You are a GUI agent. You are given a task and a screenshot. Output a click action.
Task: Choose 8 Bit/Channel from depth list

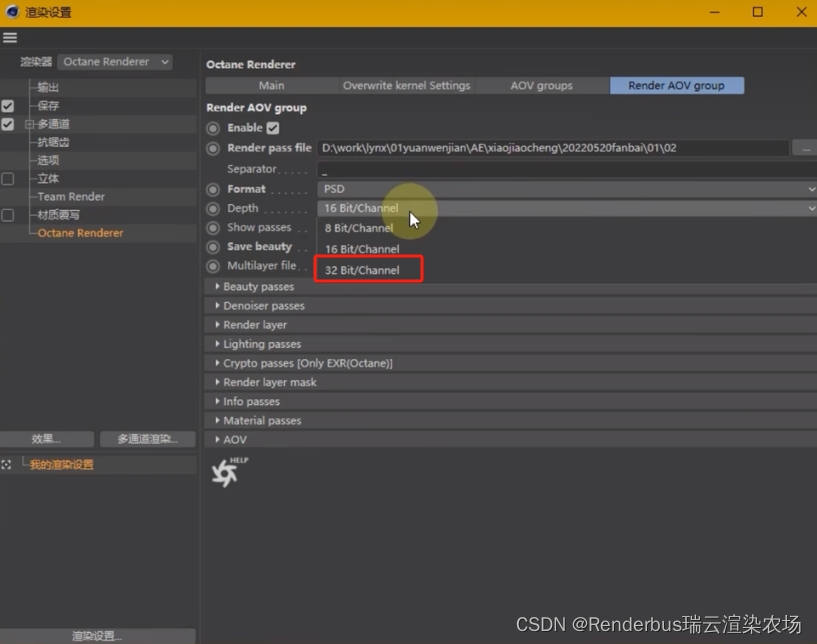click(359, 228)
